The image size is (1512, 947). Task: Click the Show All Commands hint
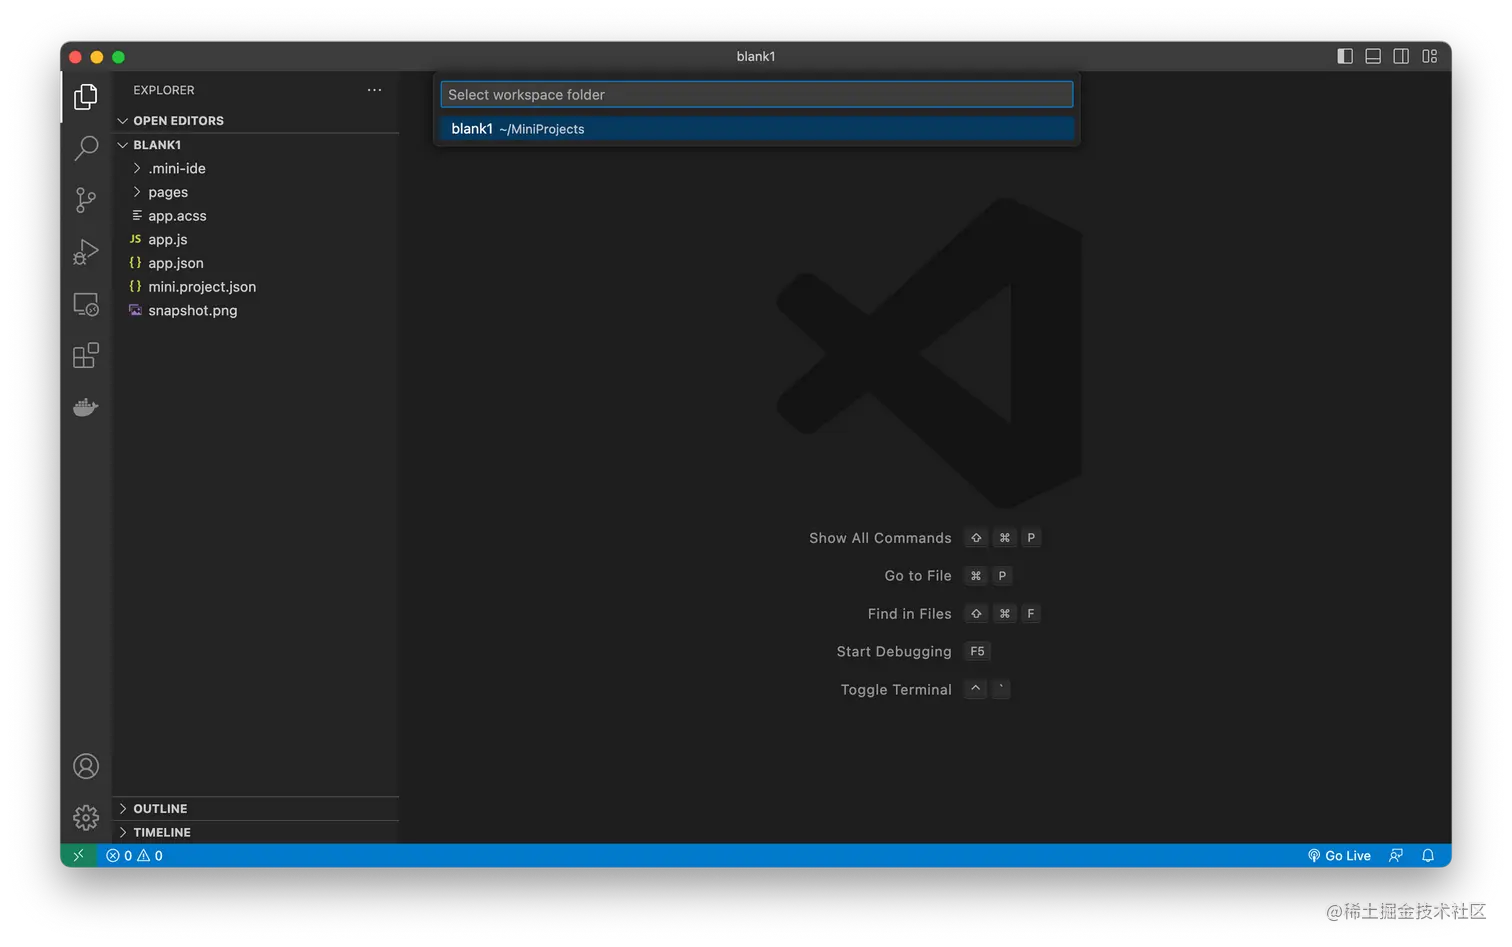[x=880, y=538]
